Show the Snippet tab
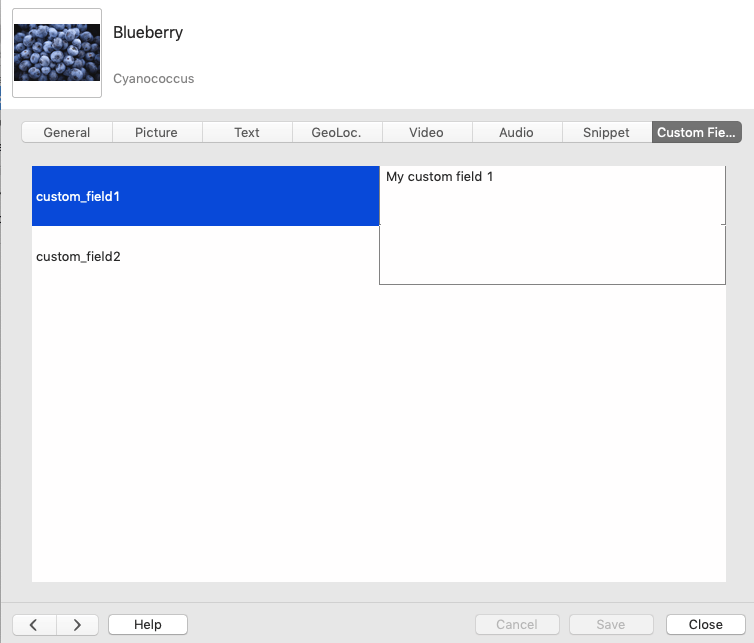This screenshot has width=754, height=643. [x=606, y=132]
